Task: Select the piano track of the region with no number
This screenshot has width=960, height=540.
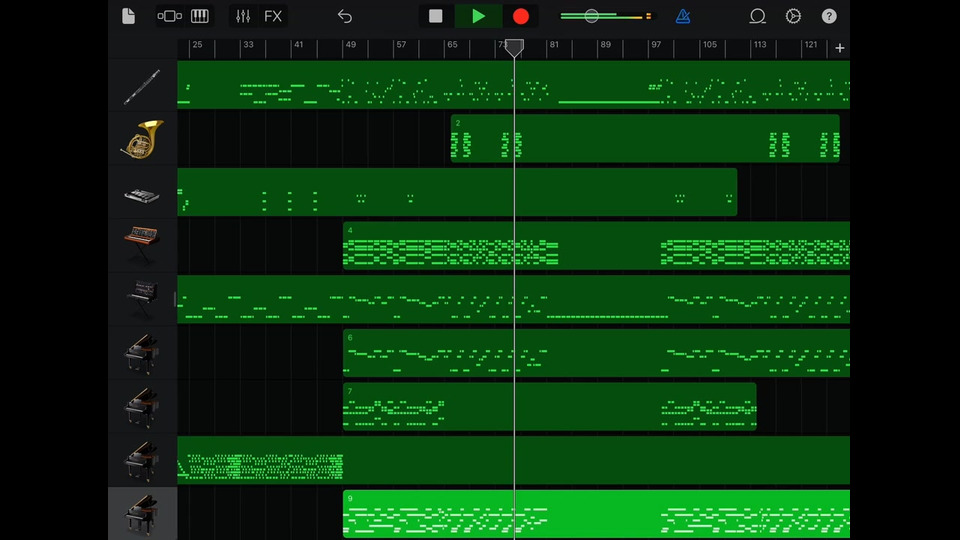Action: (143, 460)
